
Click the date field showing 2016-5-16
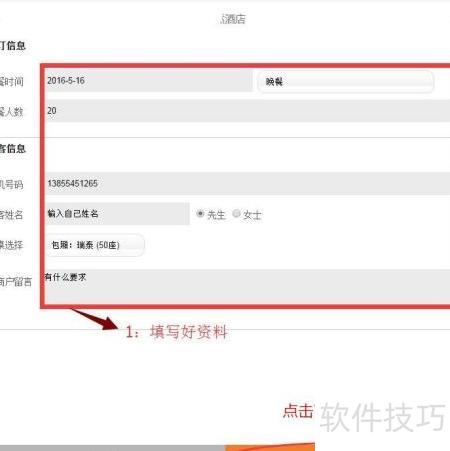(x=149, y=81)
